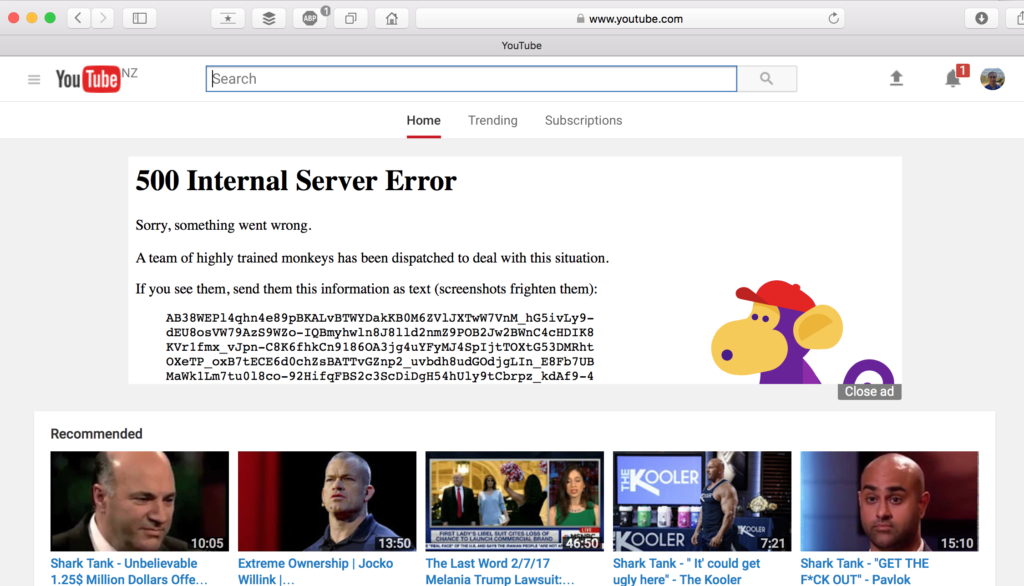
Task: Show Safari downloads icon
Action: (981, 18)
